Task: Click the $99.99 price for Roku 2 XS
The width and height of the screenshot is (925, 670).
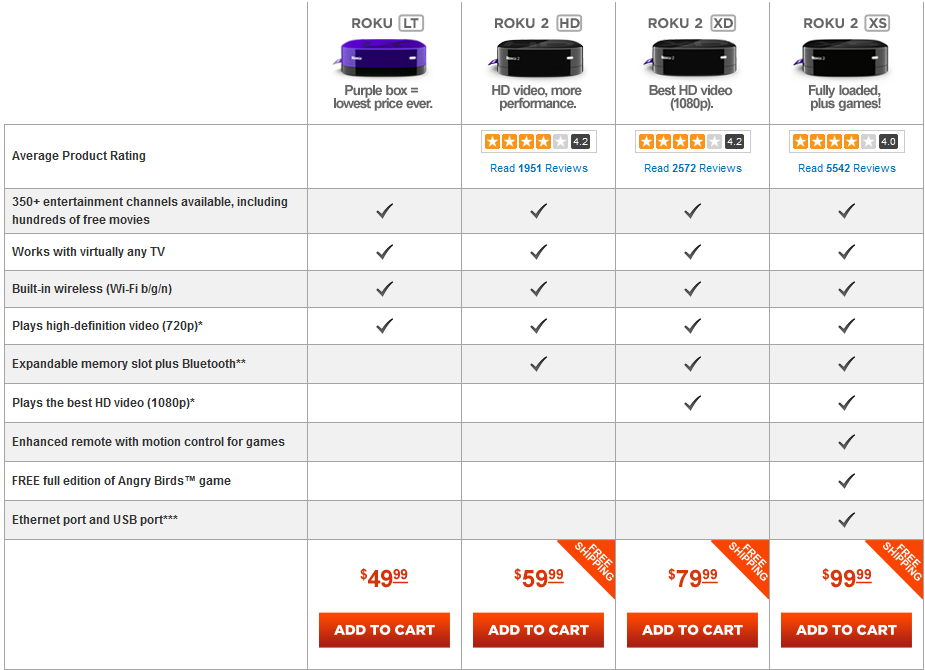Action: point(847,577)
